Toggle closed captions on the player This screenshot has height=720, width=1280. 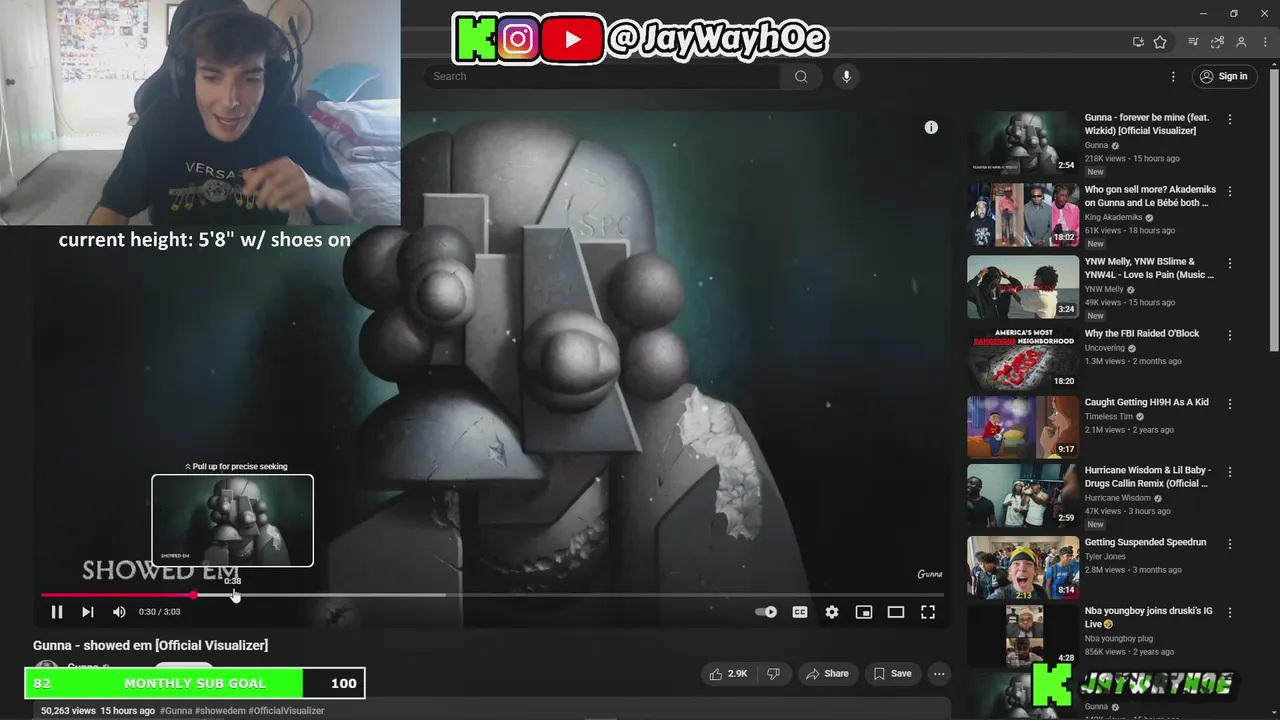click(800, 612)
